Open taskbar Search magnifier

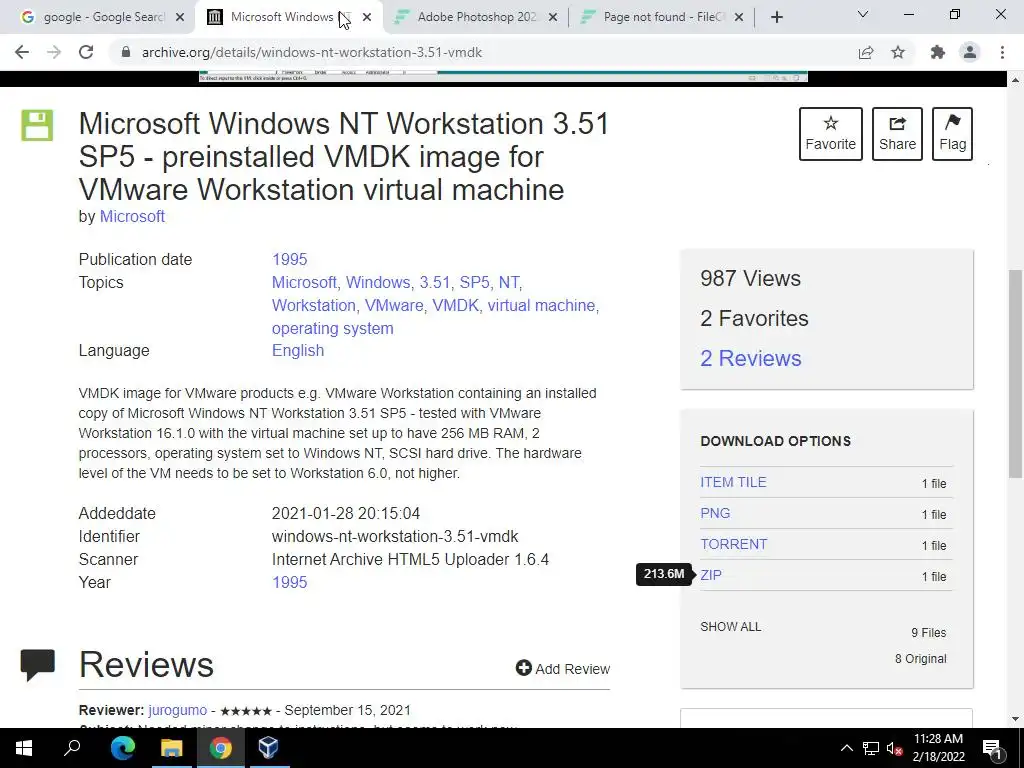72,748
